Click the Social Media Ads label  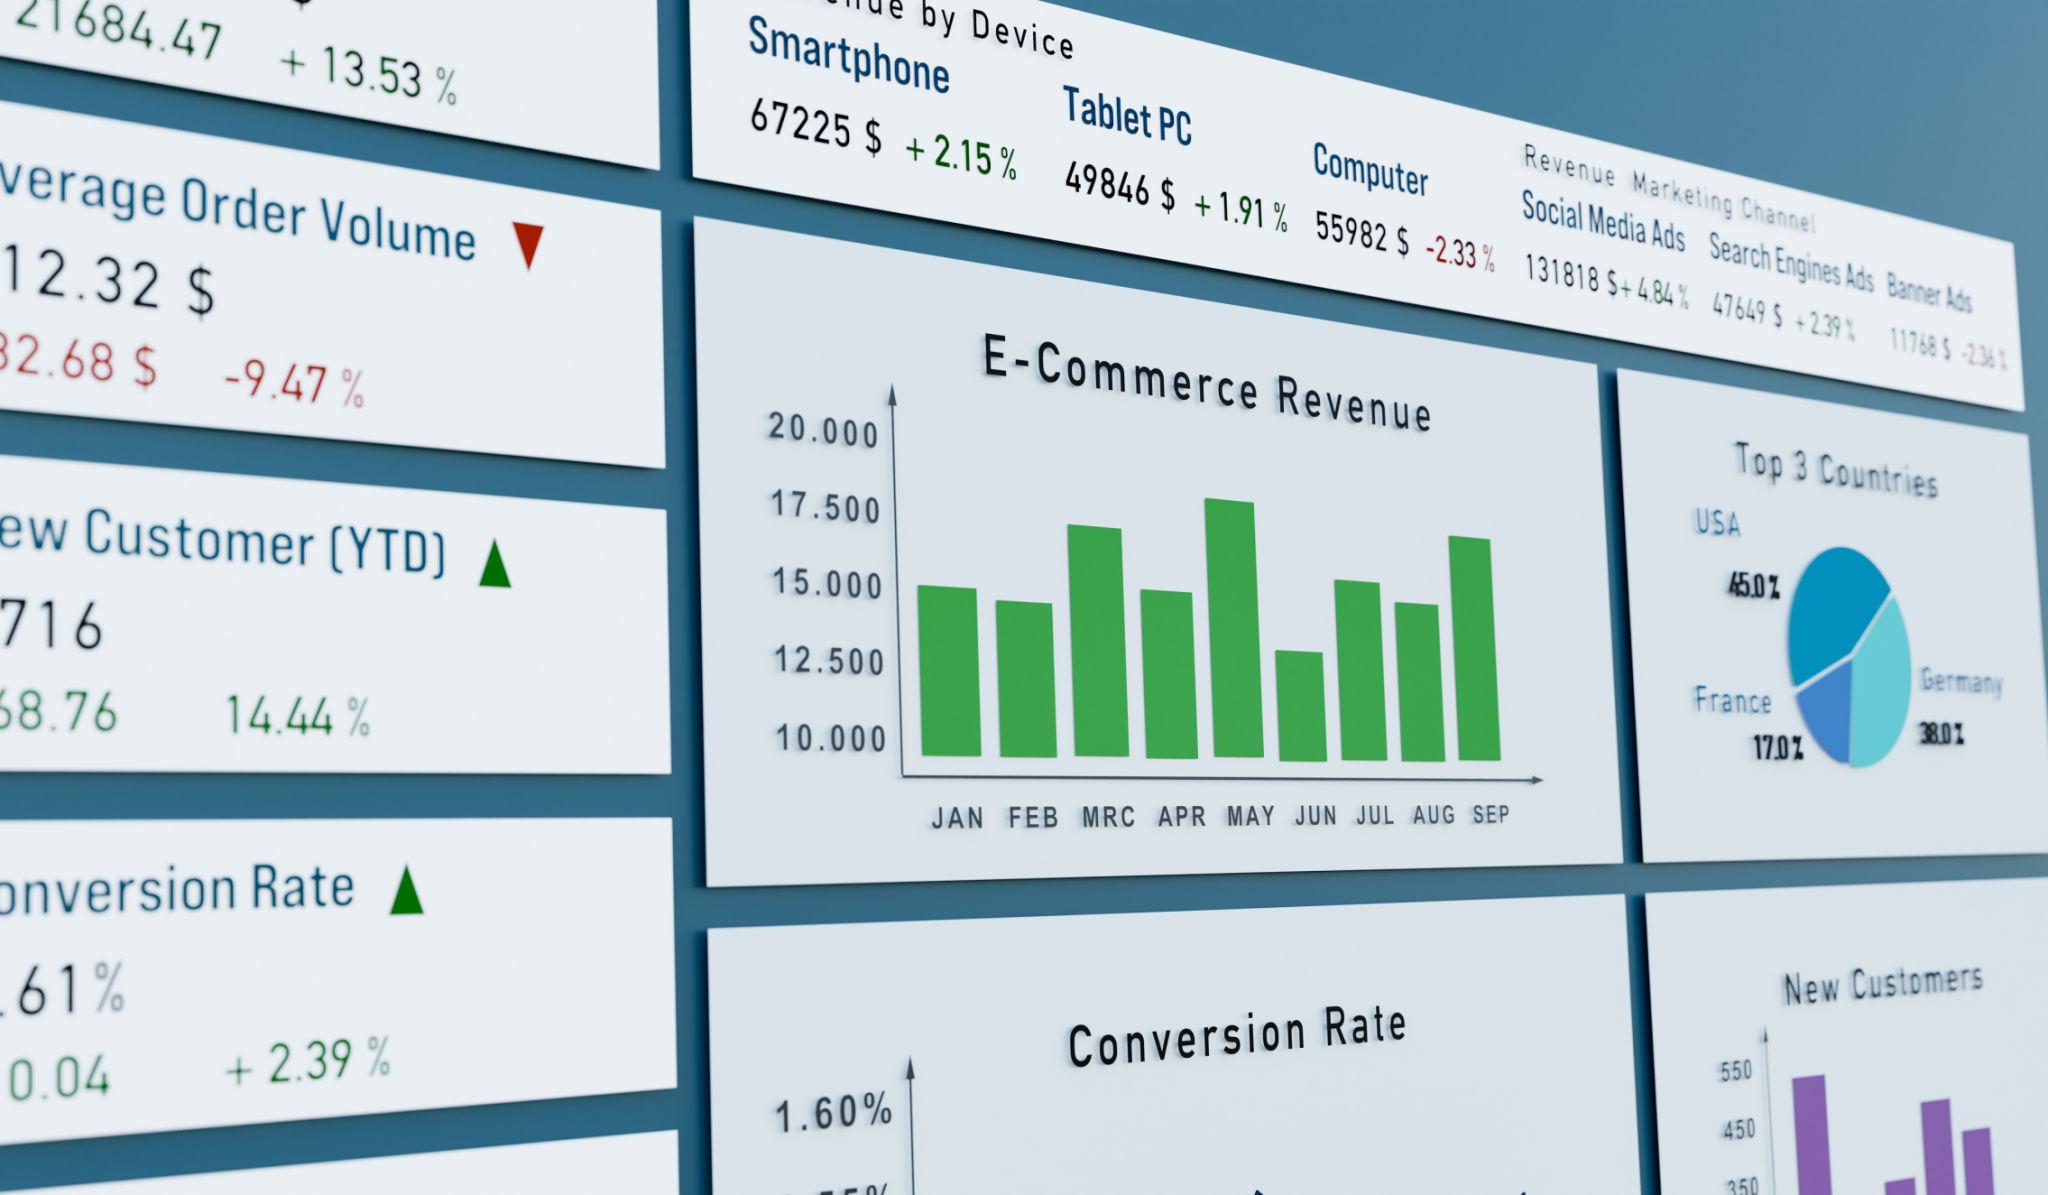(x=1603, y=221)
